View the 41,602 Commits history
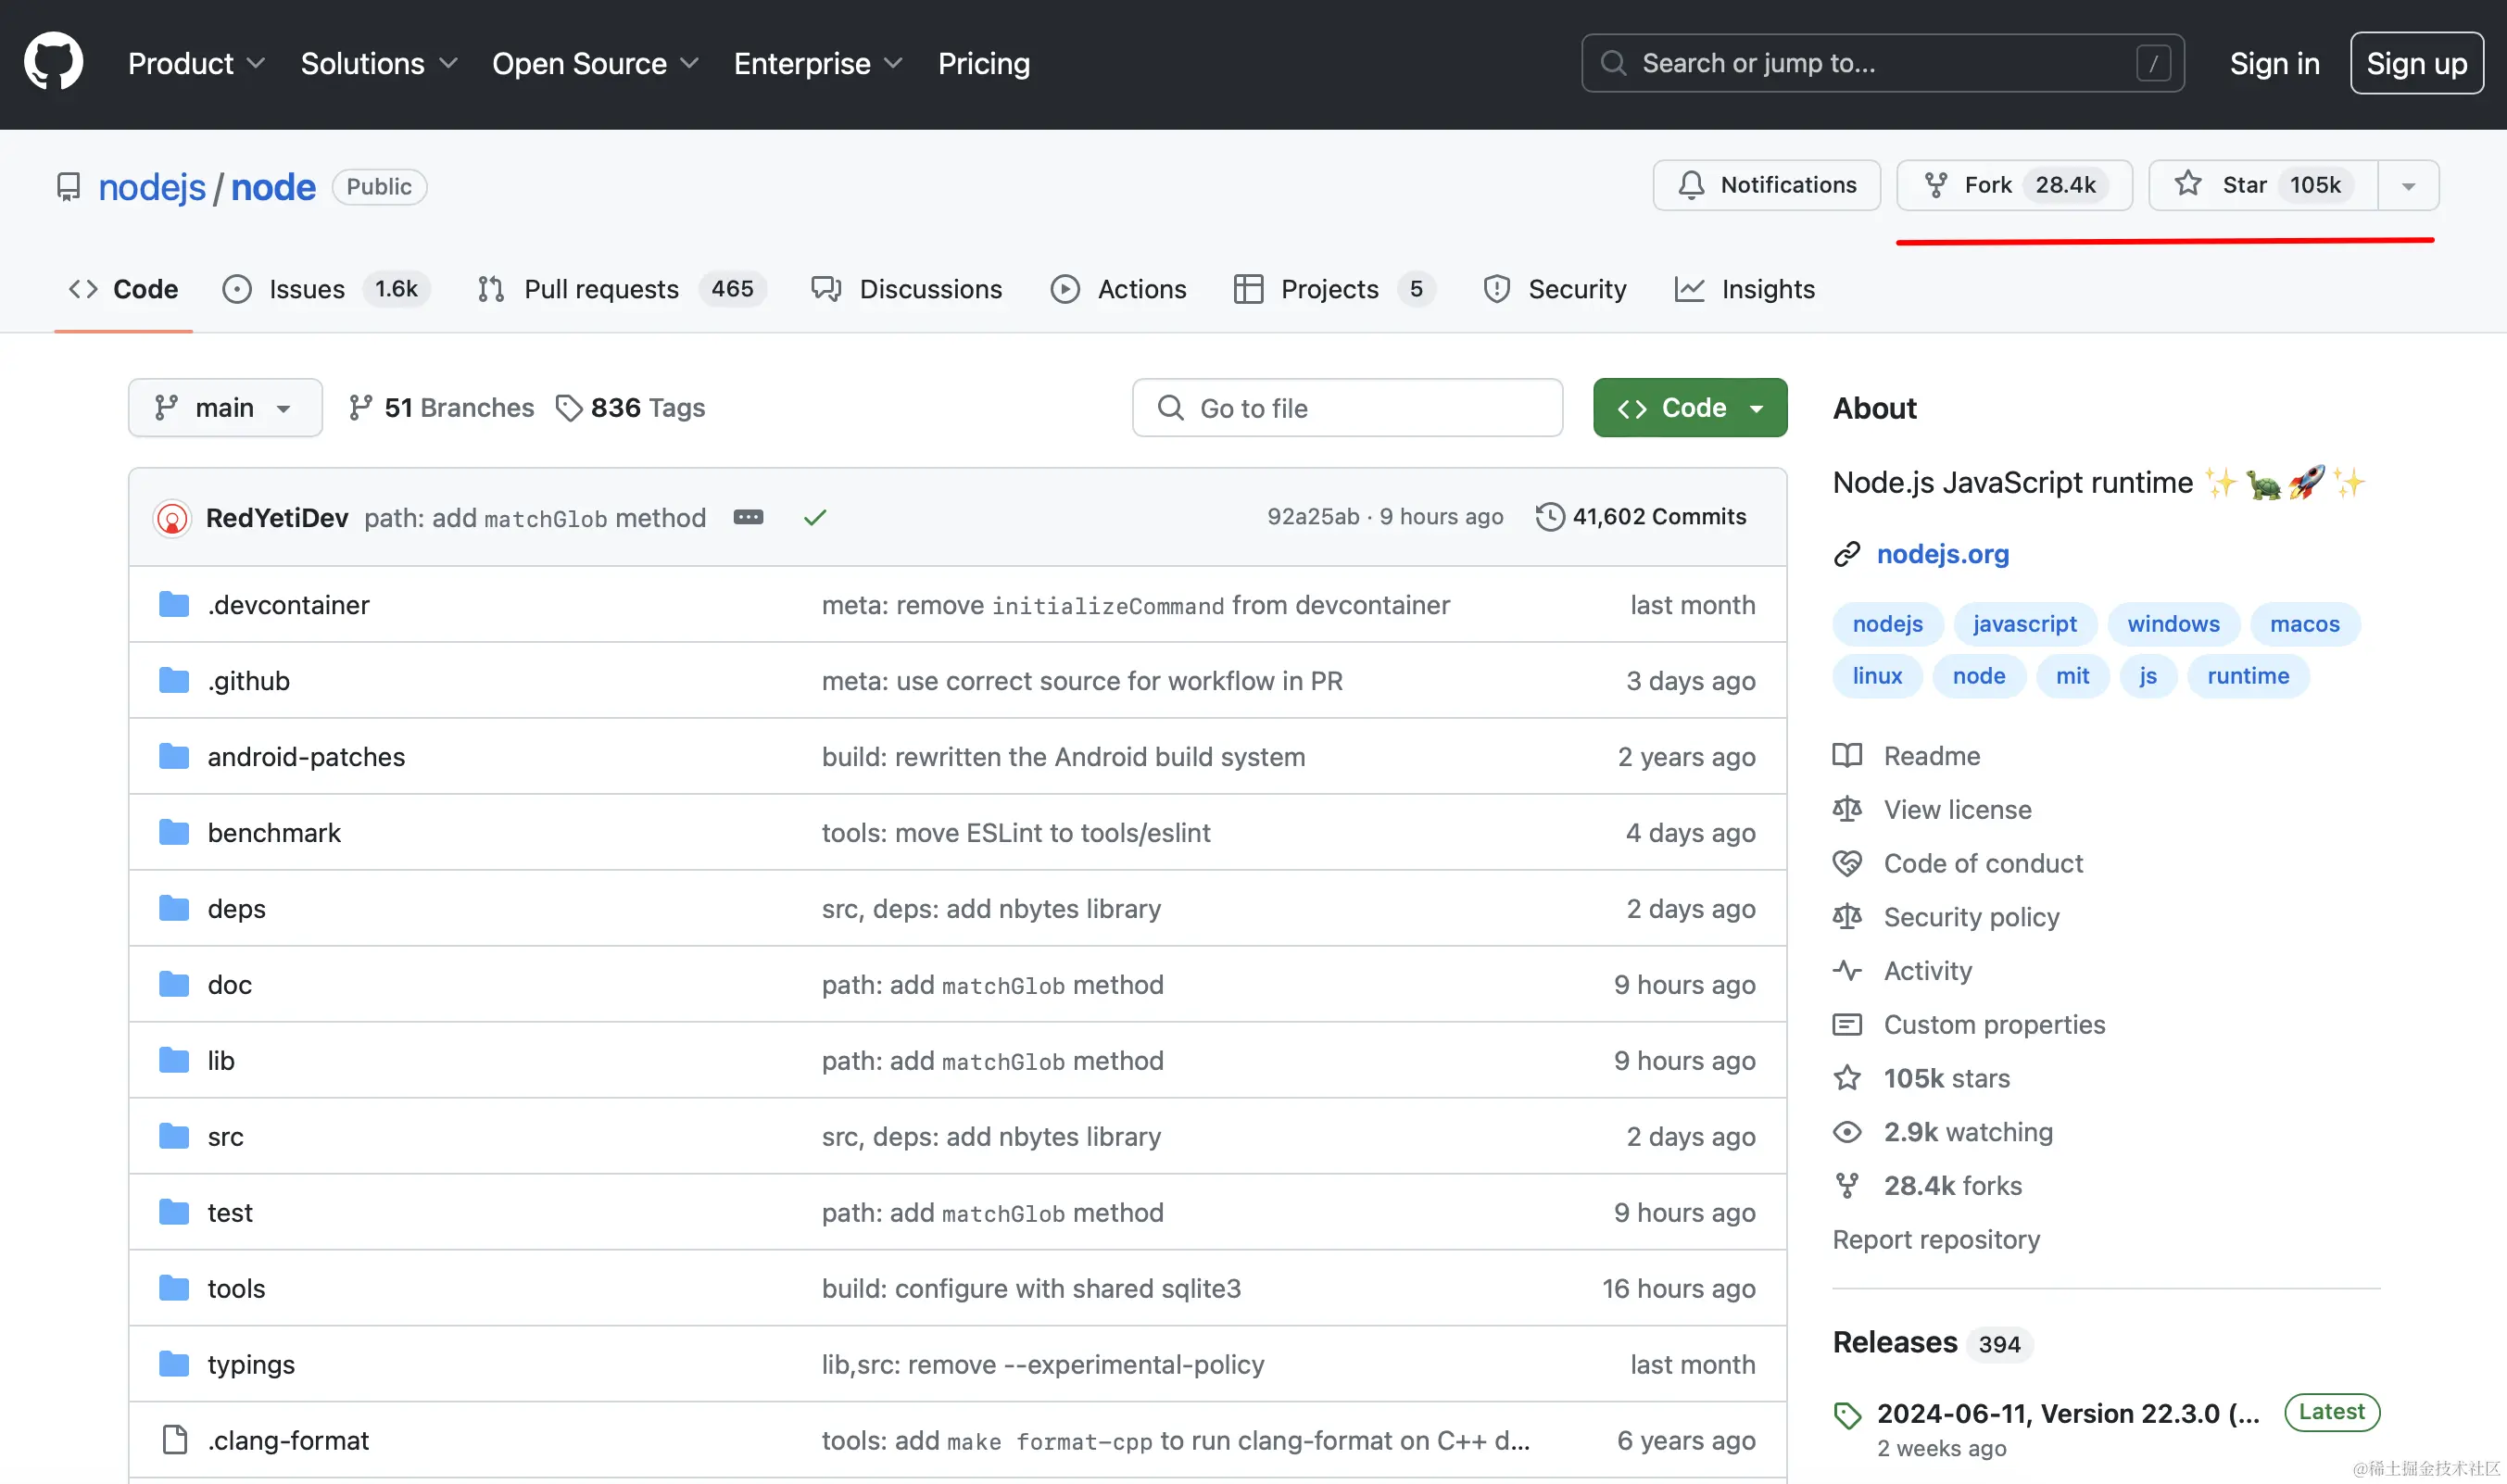The height and width of the screenshot is (1484, 2507). click(x=1640, y=516)
